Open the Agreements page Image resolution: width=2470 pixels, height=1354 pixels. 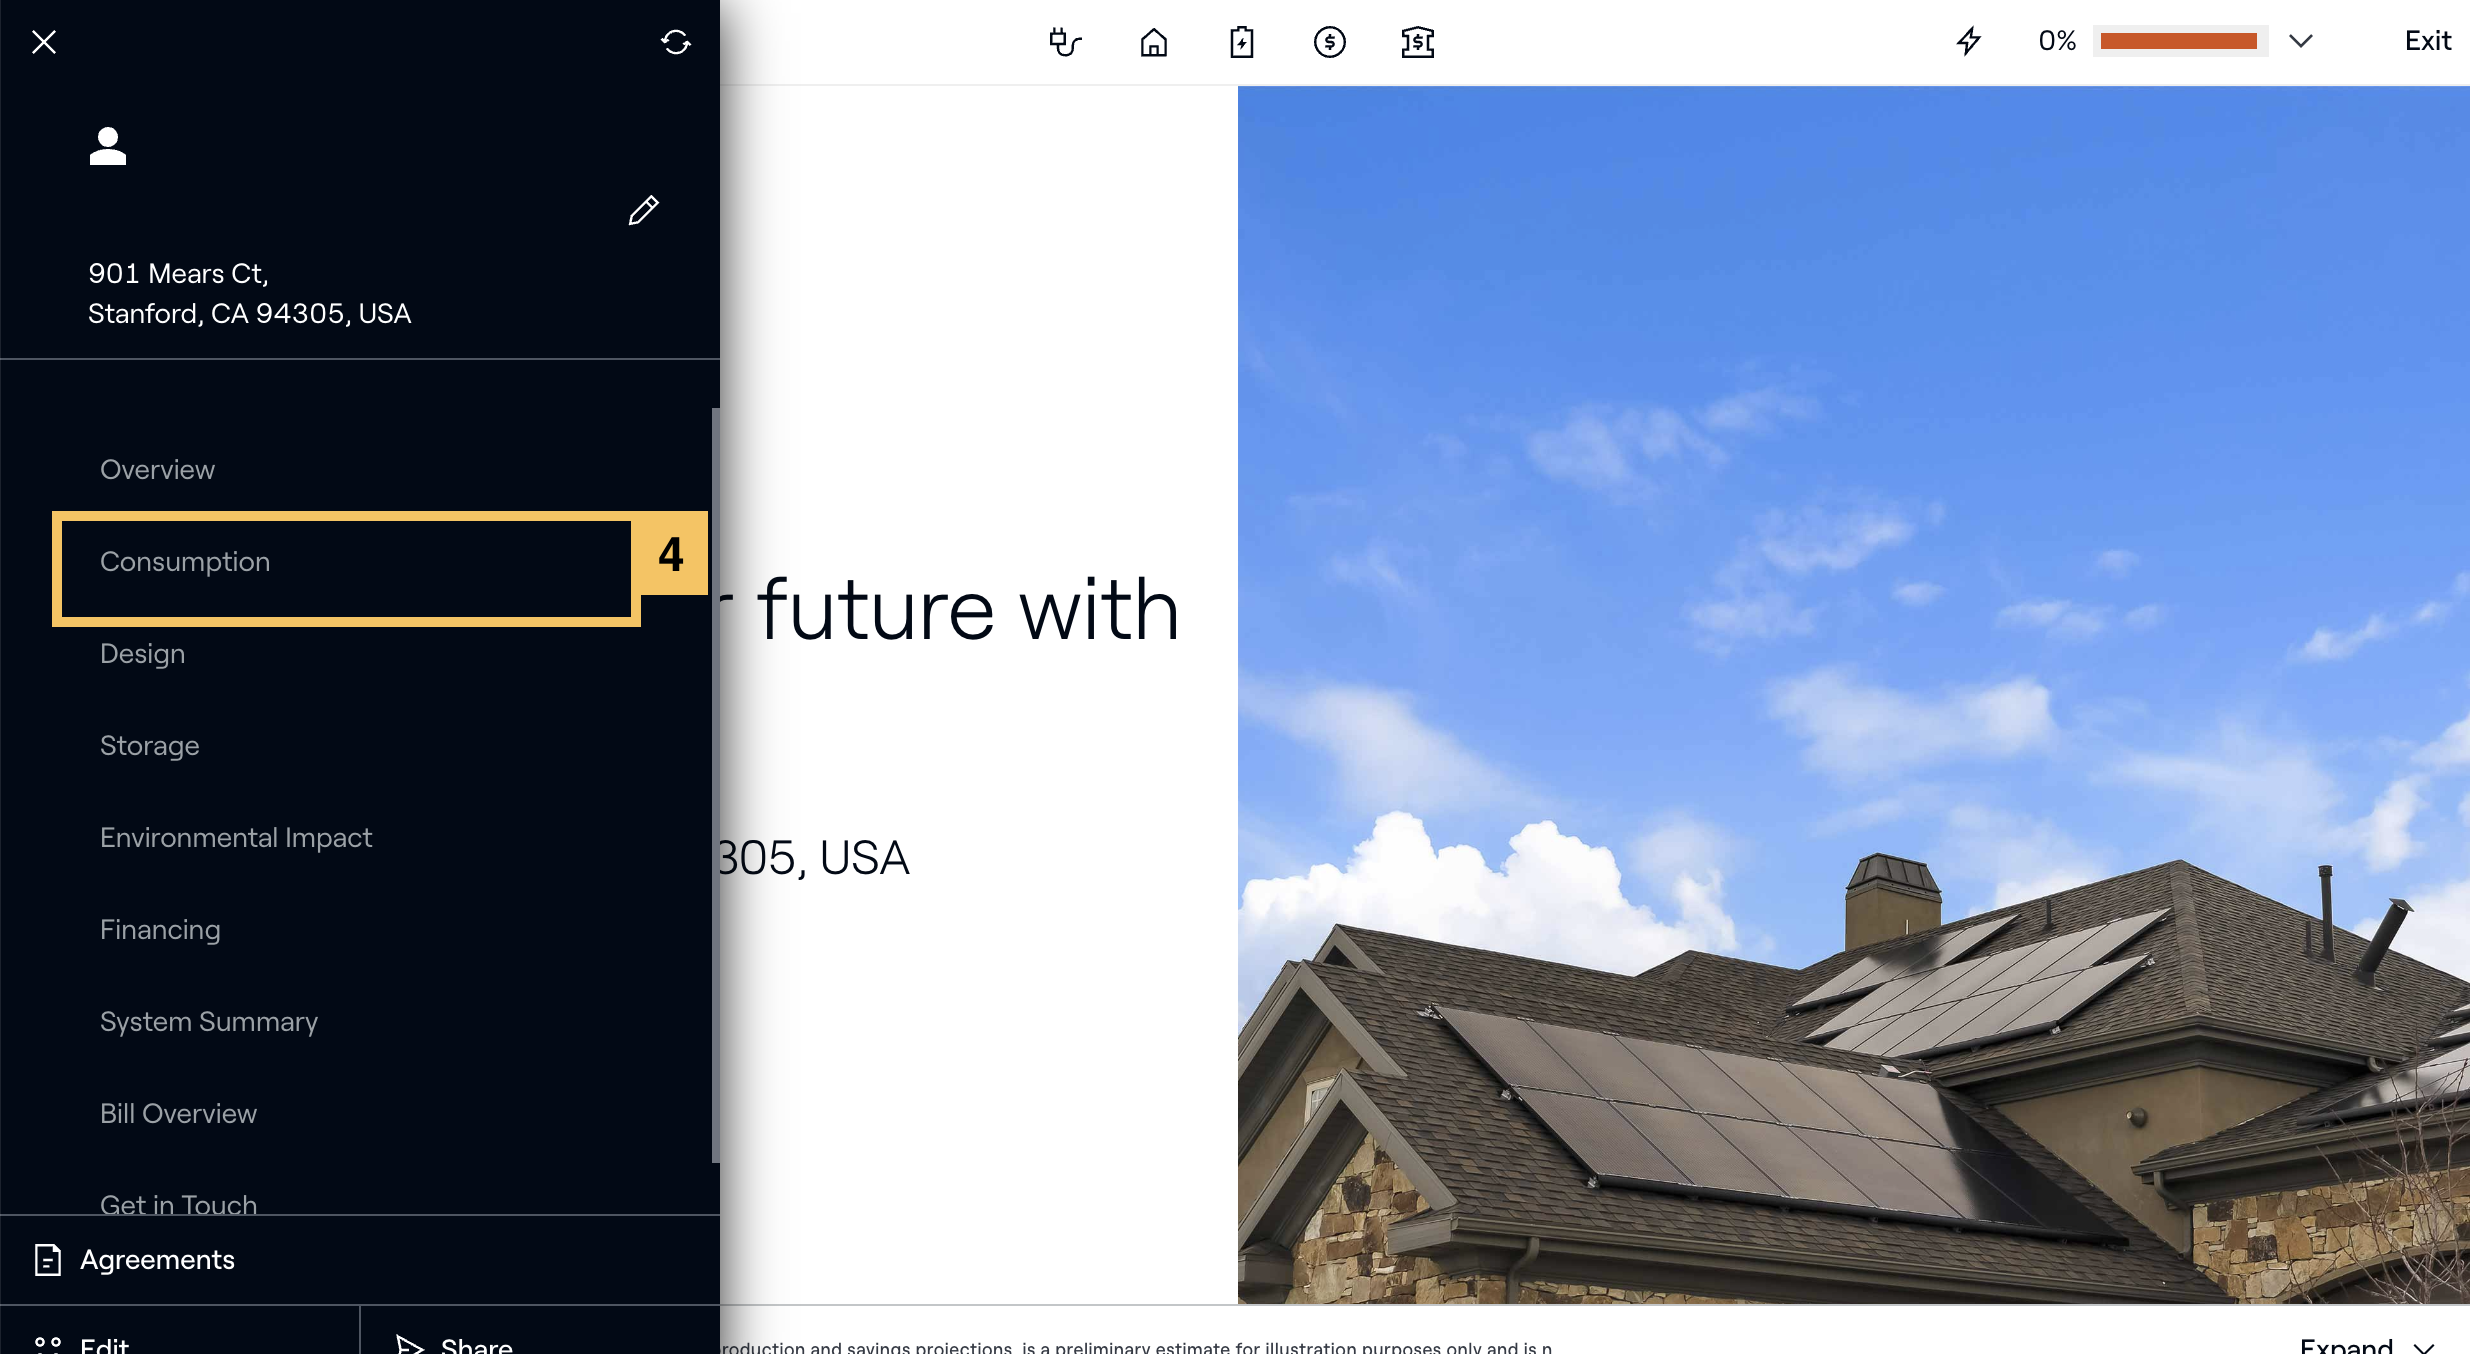[x=157, y=1260]
